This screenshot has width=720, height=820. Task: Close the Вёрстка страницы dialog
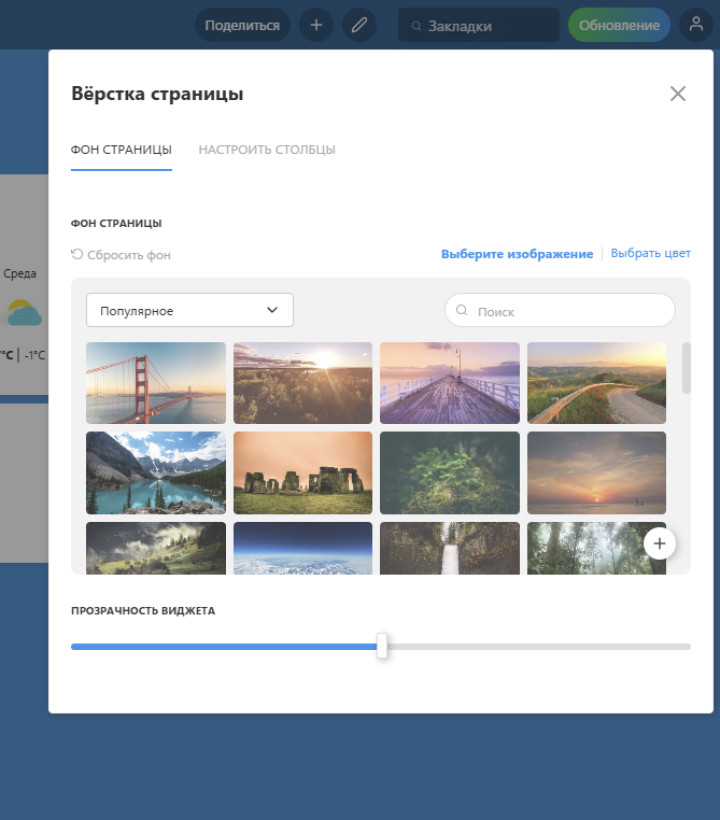pos(677,94)
